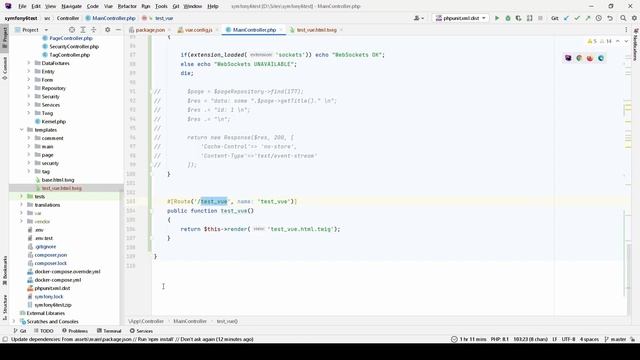This screenshot has width=640, height=360.
Task: Open Search Everywhere magnifier icon
Action: click(x=623, y=18)
